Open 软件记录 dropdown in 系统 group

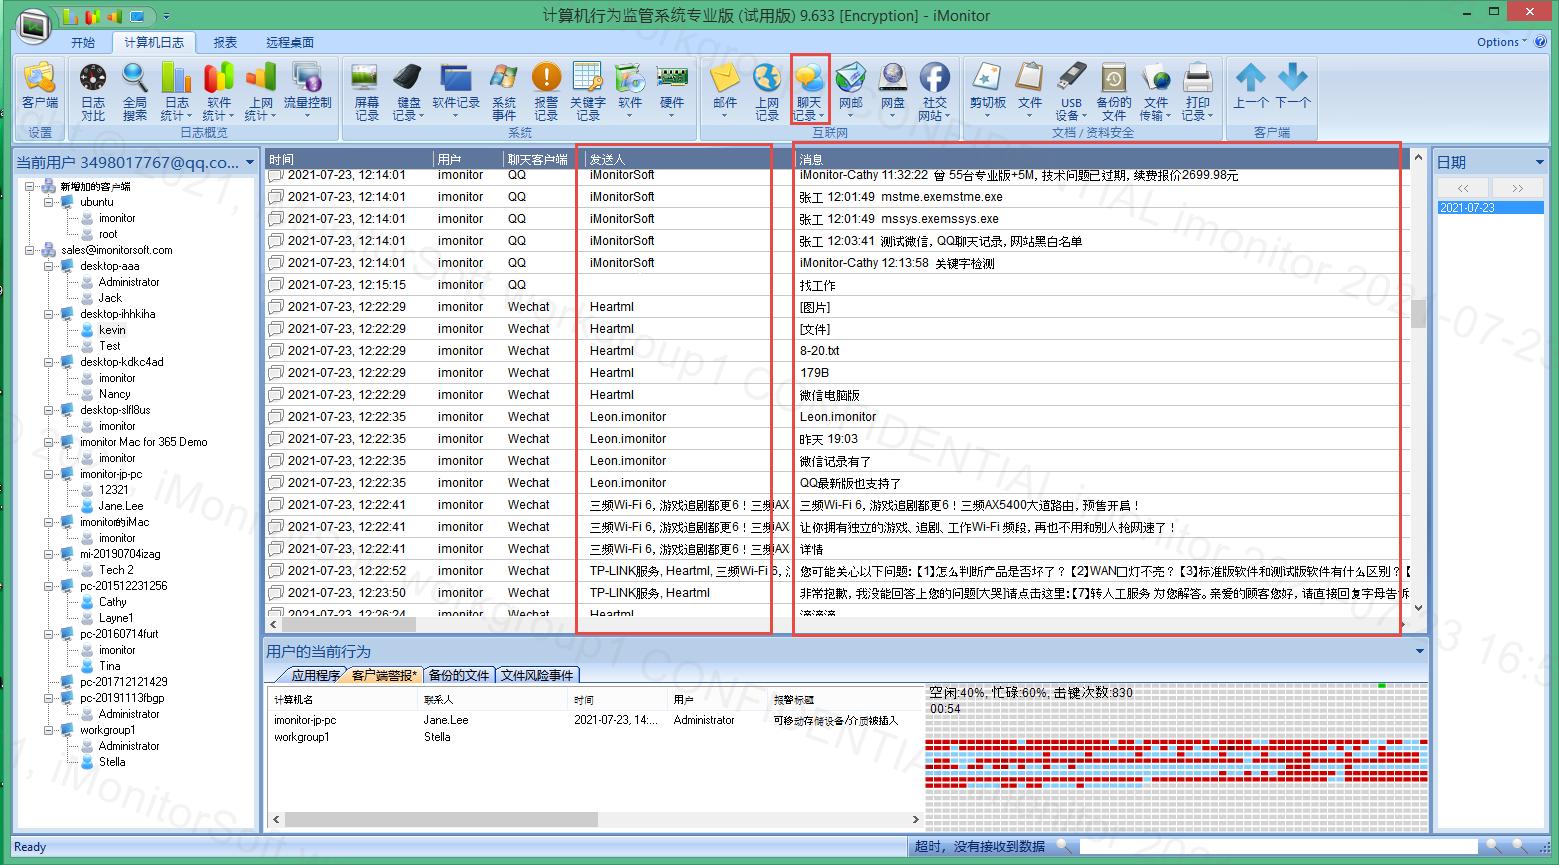click(x=455, y=91)
